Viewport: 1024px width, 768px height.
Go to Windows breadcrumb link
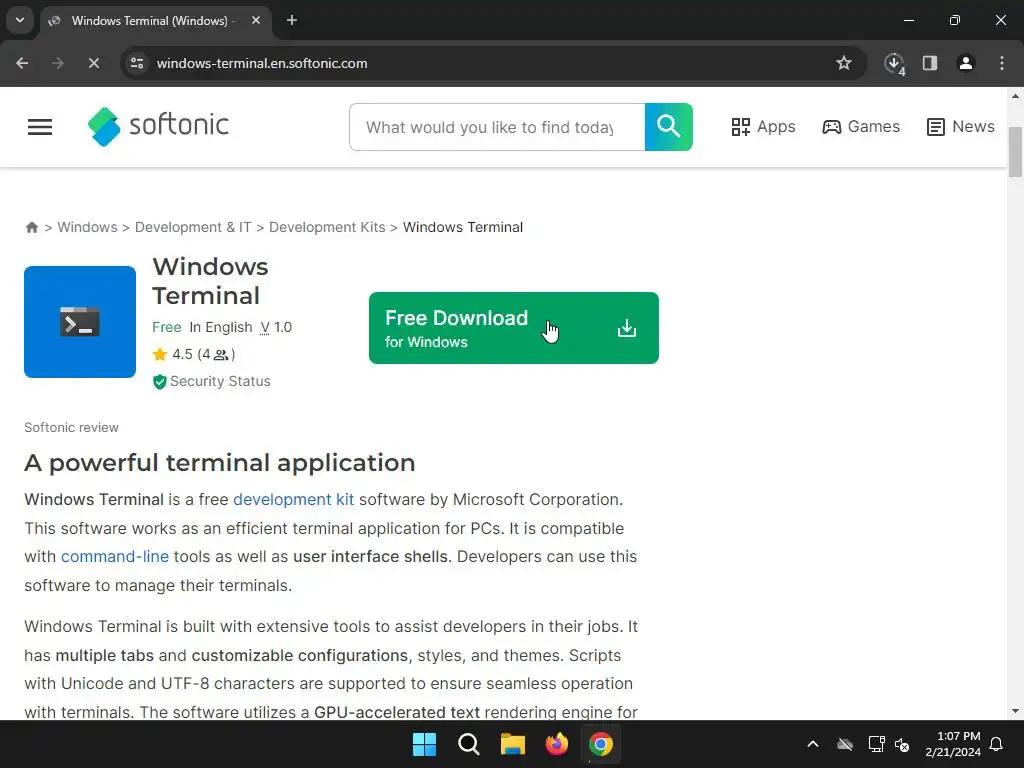[x=88, y=227]
